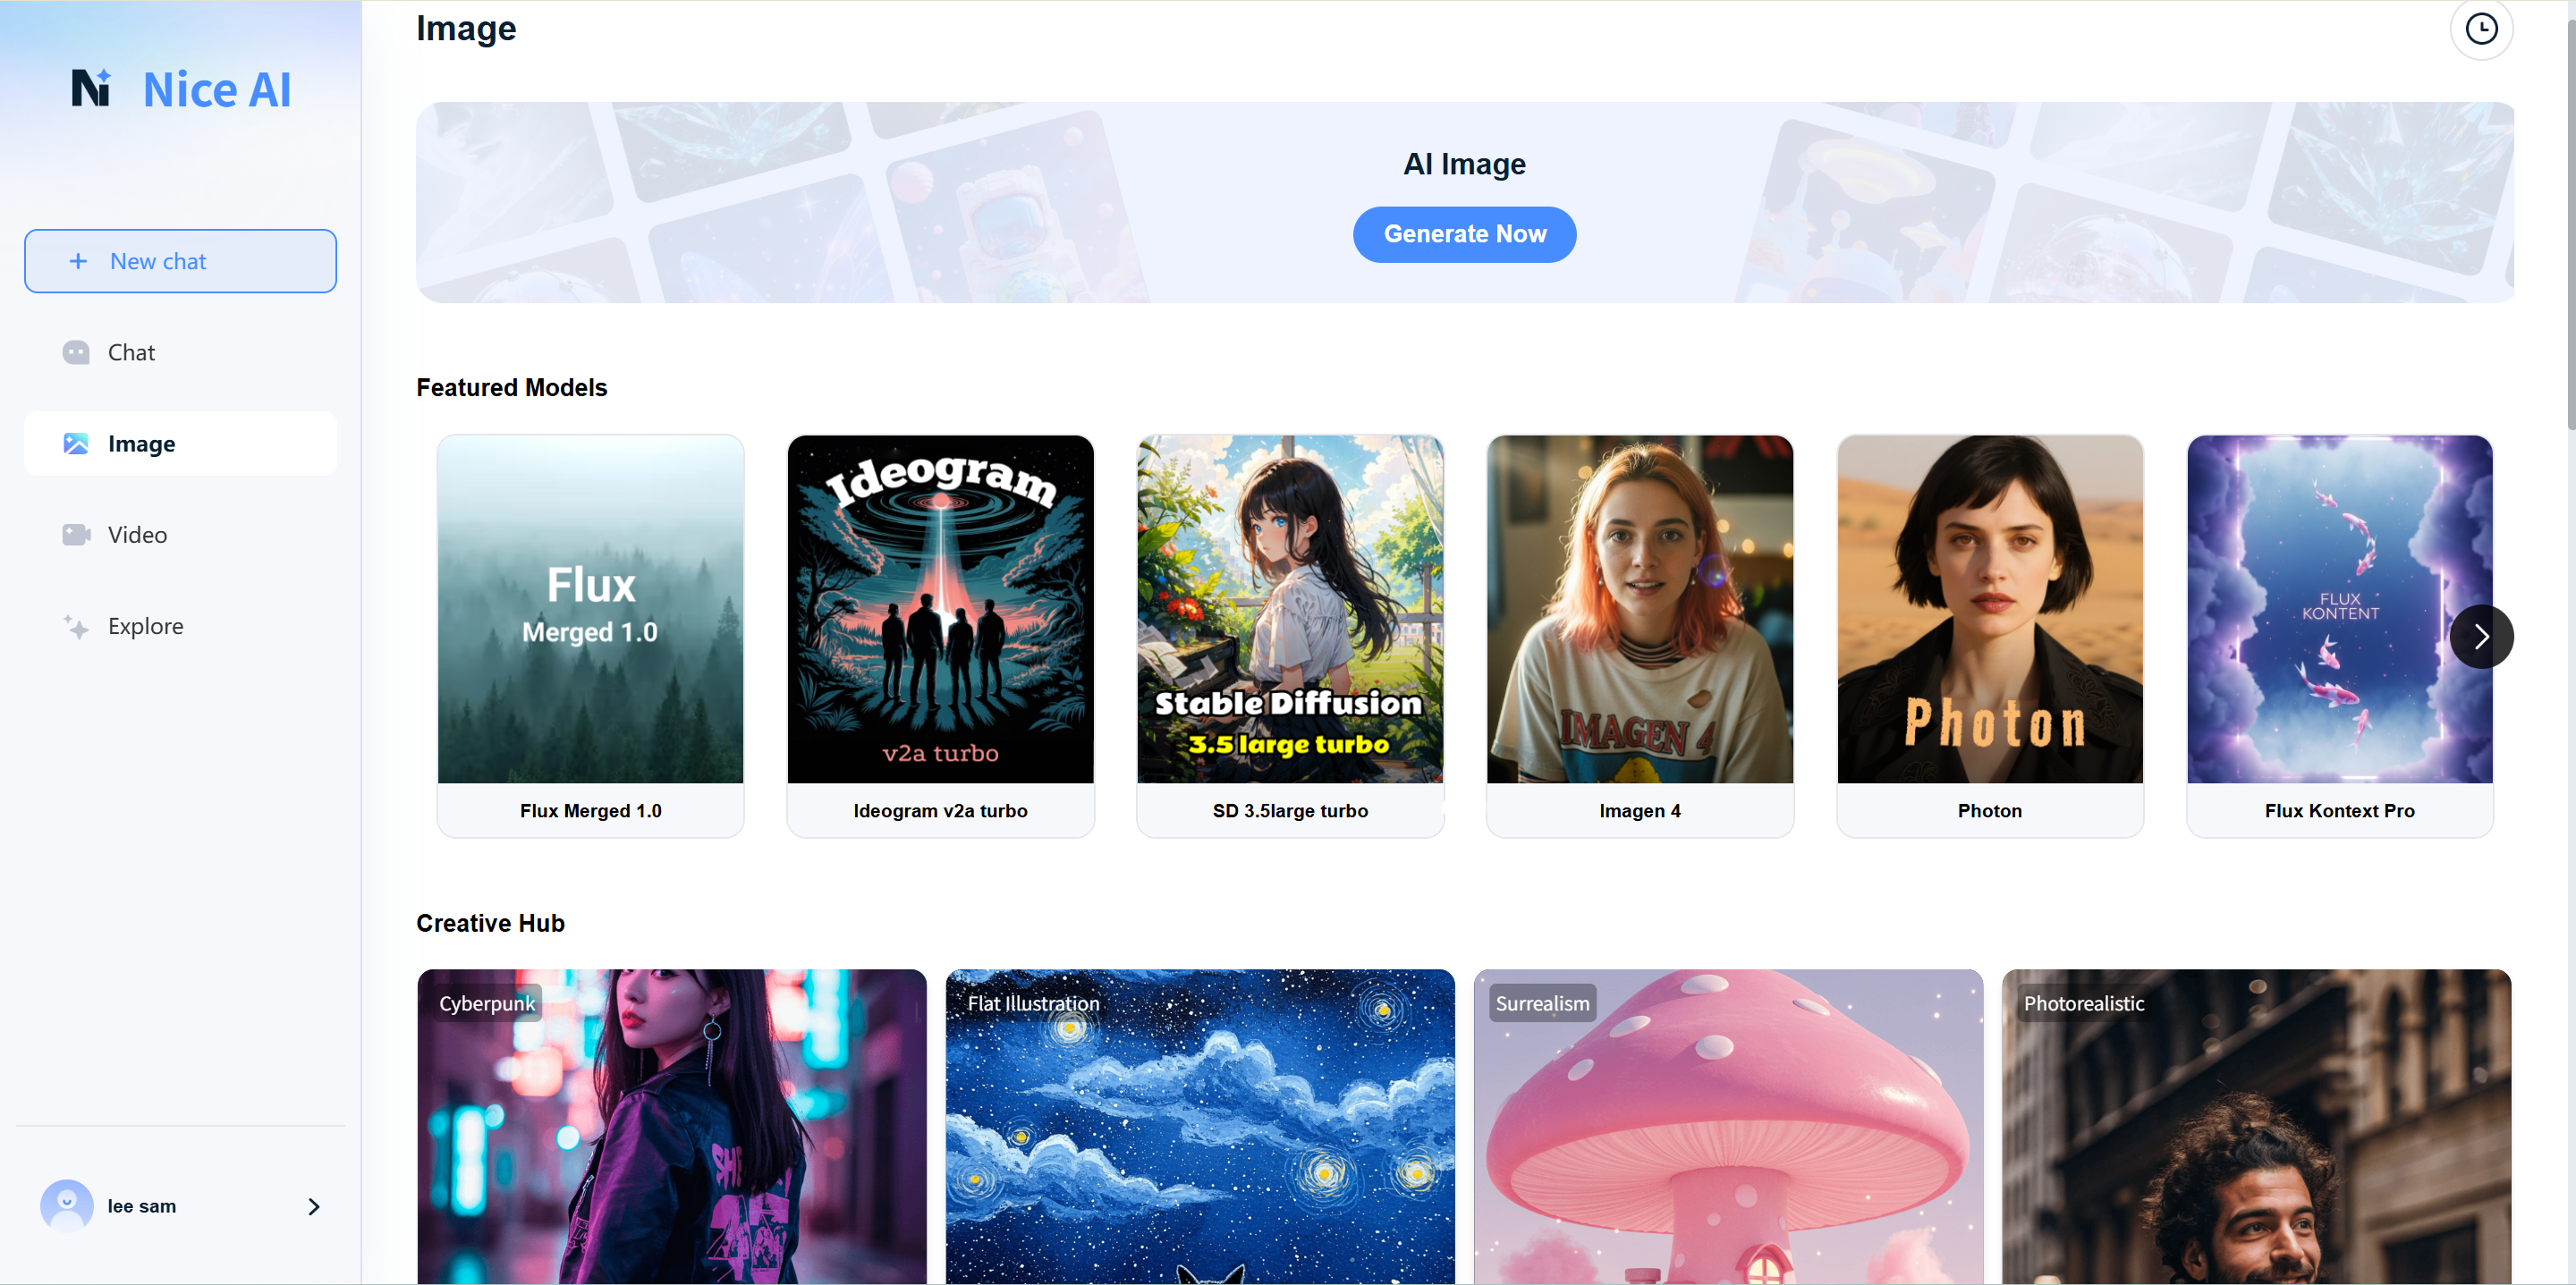Viewport: 2576px width, 1285px height.
Task: Click the Image page title
Action: pyautogui.click(x=466, y=28)
